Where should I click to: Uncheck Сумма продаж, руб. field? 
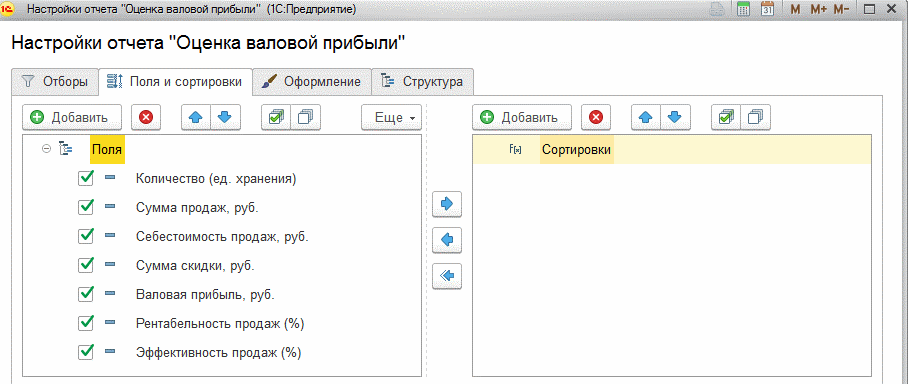click(86, 207)
